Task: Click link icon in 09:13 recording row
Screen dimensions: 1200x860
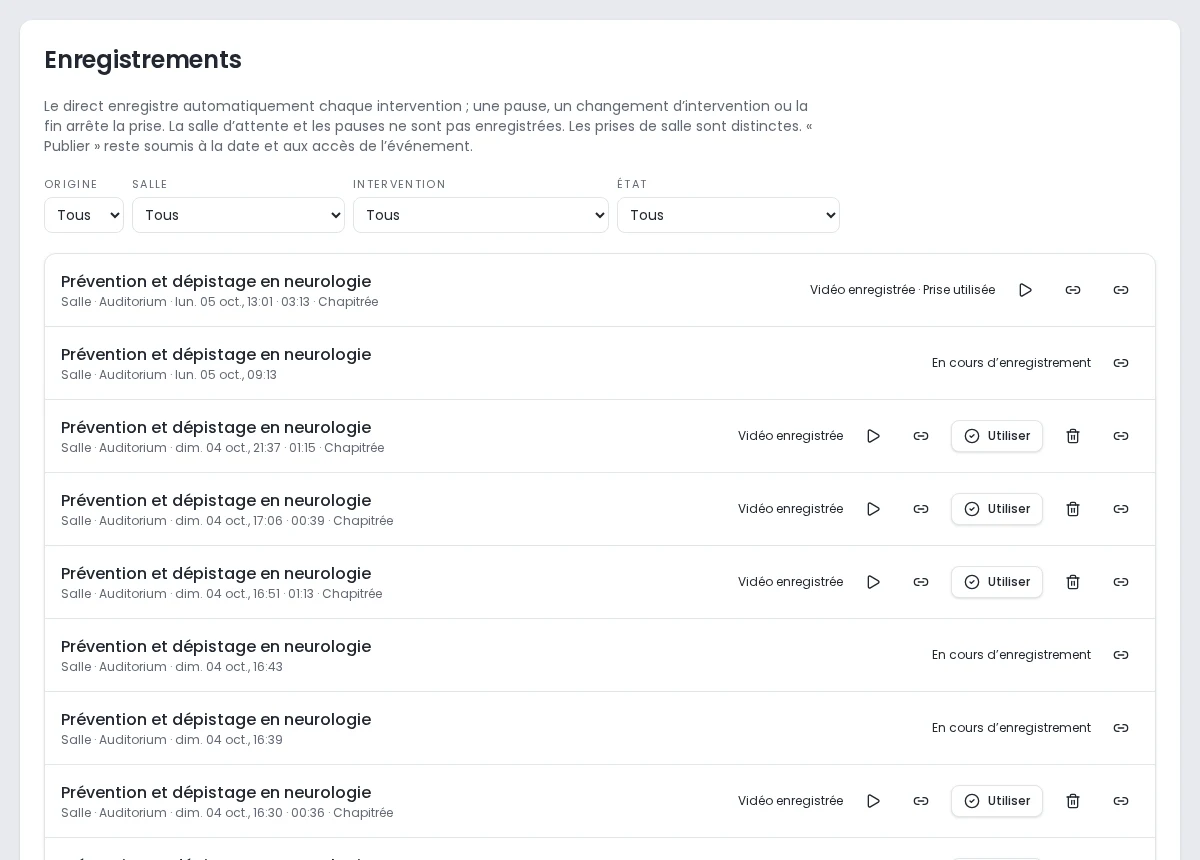Action: click(1121, 363)
